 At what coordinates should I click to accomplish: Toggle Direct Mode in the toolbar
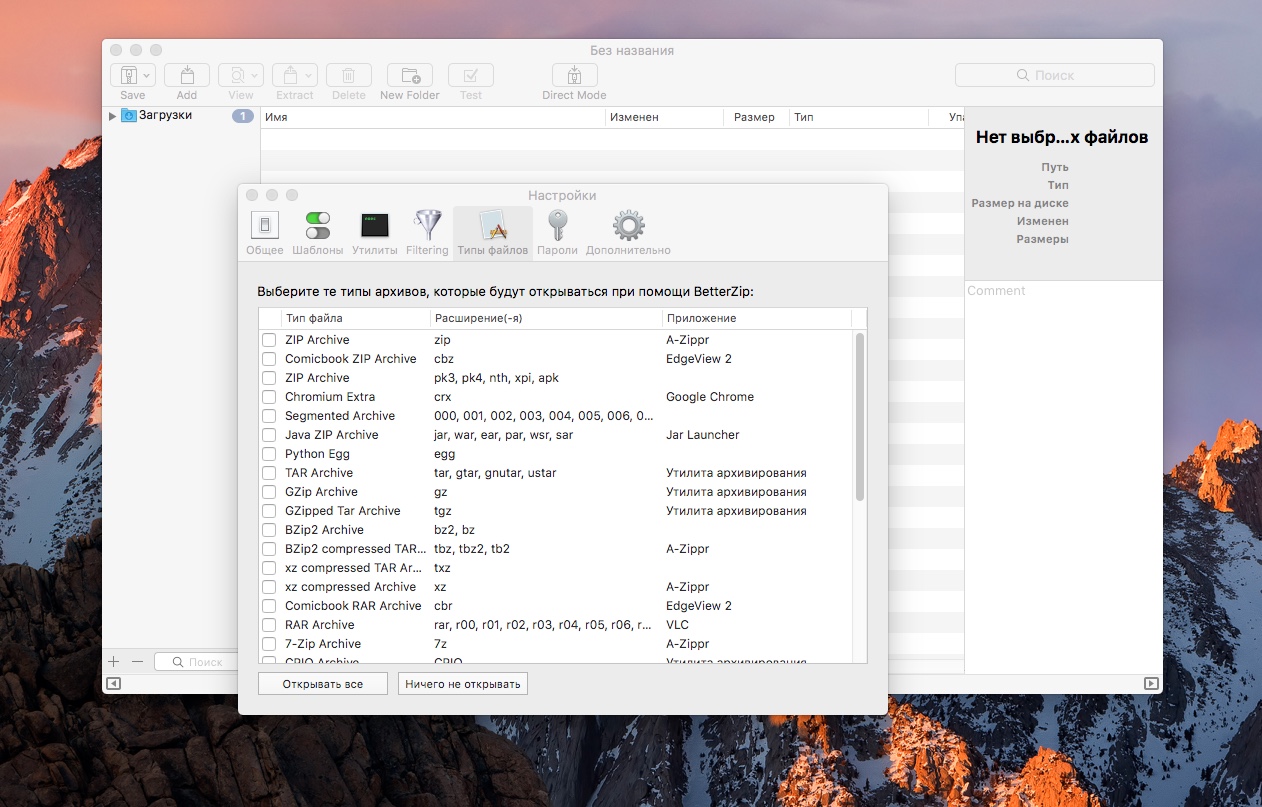coord(574,76)
